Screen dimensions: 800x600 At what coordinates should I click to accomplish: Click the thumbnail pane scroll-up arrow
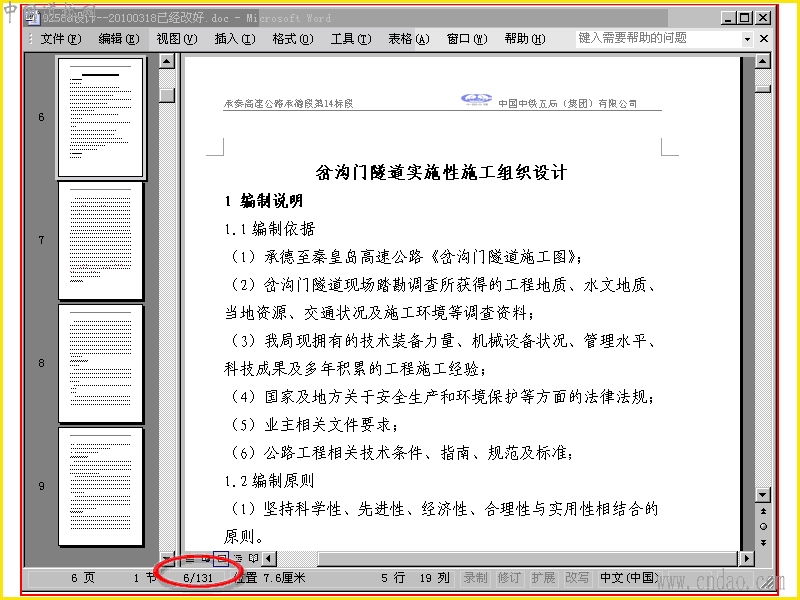click(x=166, y=62)
